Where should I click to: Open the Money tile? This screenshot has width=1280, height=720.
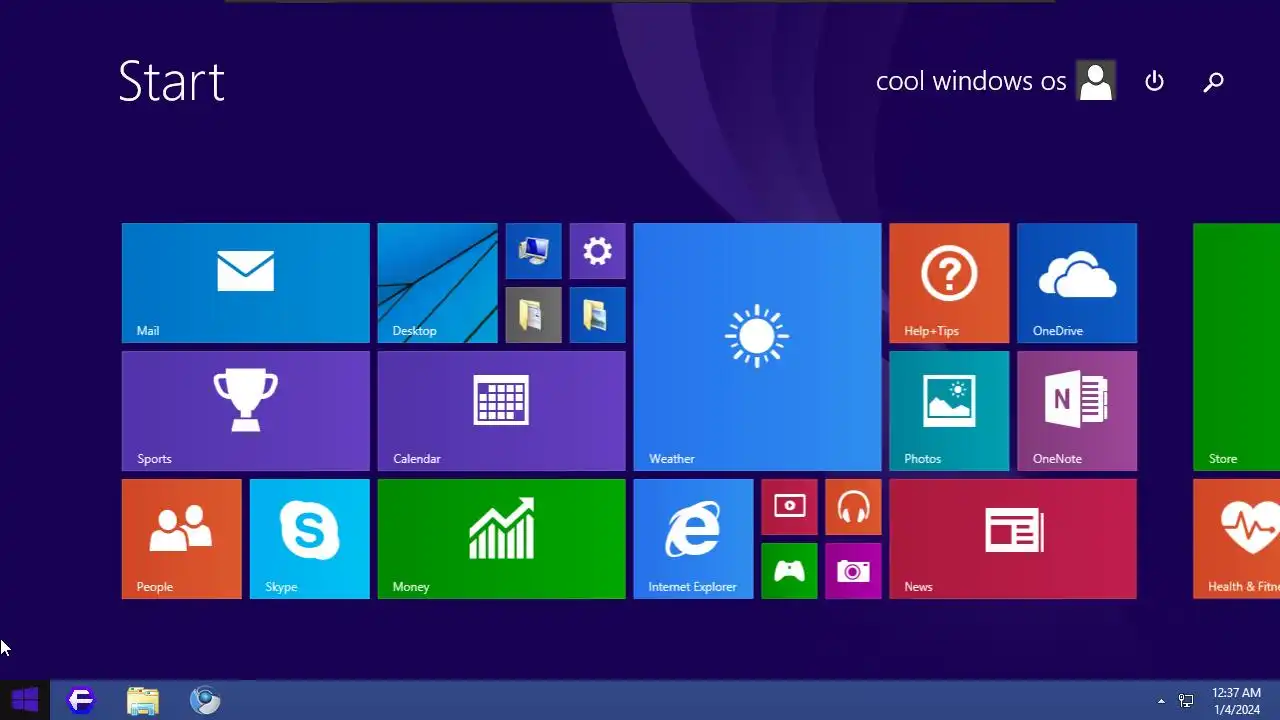click(501, 539)
